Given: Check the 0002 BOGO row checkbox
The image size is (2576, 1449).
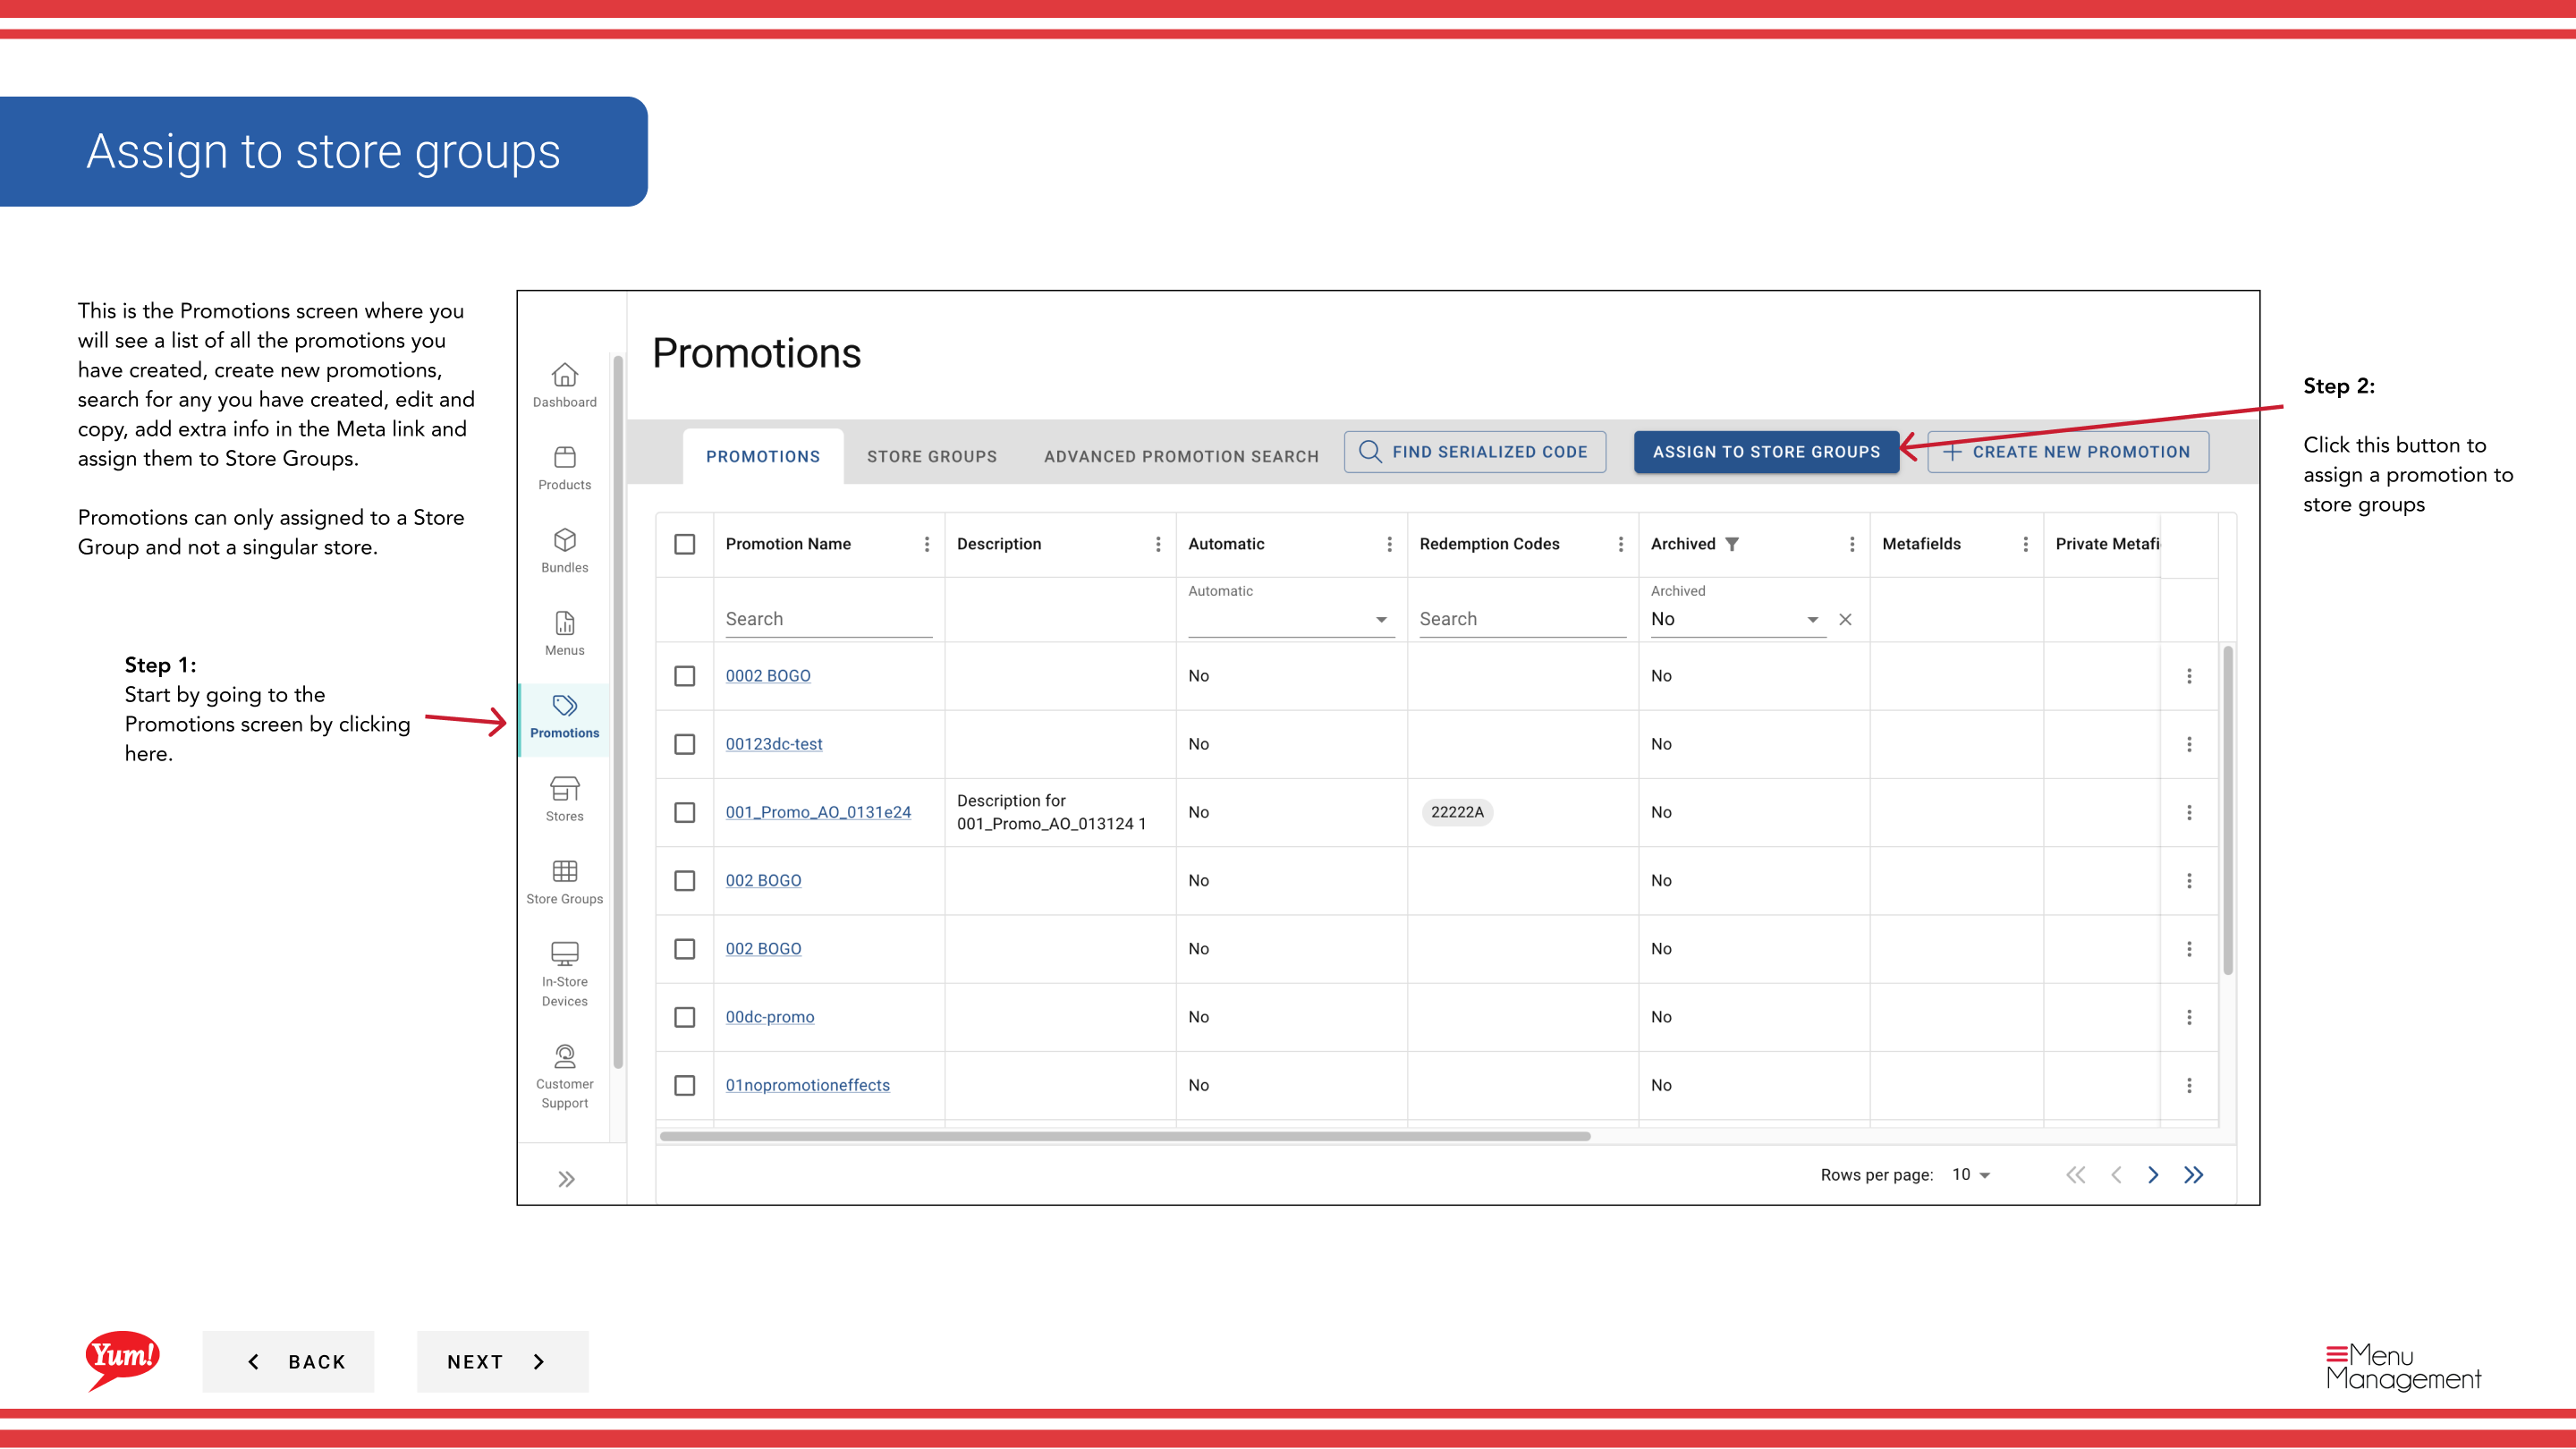Looking at the screenshot, I should click(x=685, y=676).
